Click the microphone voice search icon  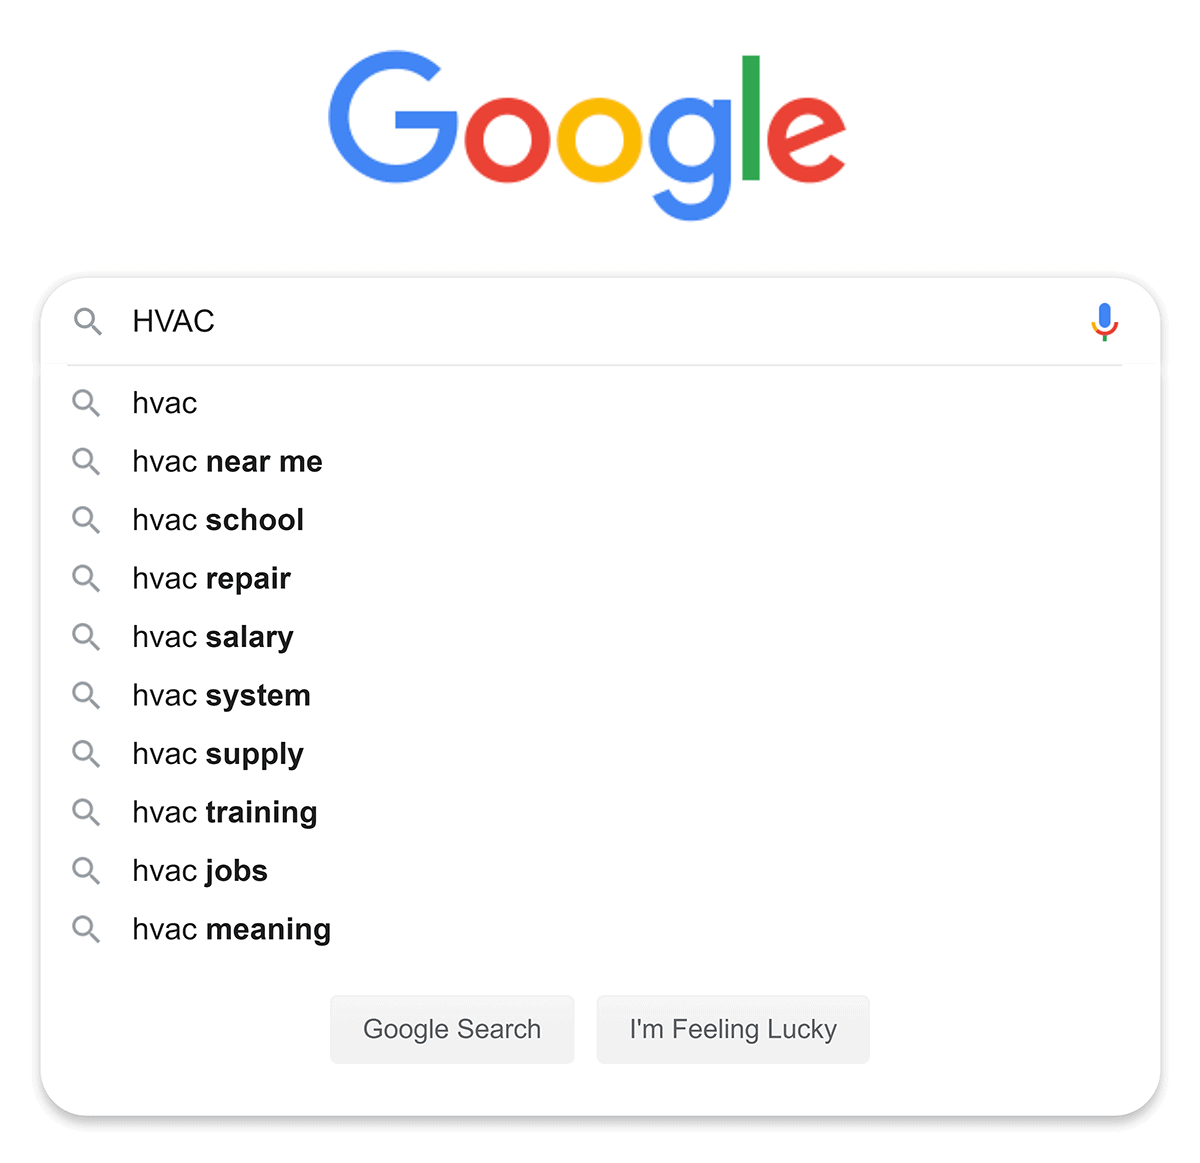pyautogui.click(x=1104, y=321)
